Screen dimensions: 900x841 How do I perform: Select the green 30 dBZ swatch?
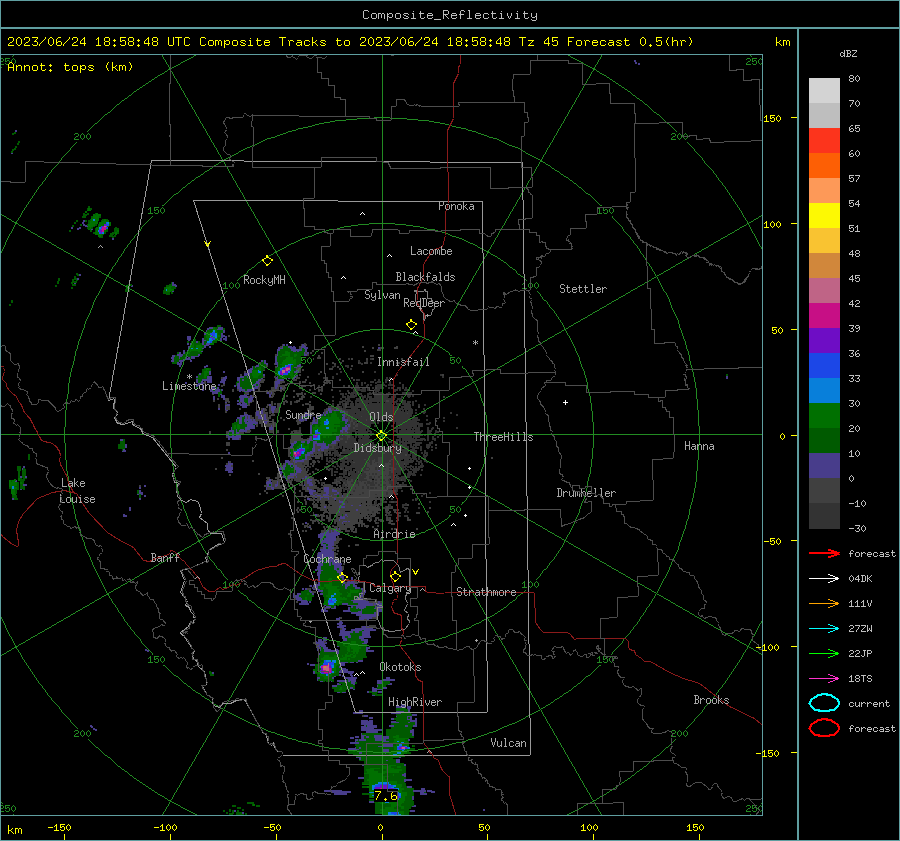click(x=824, y=415)
